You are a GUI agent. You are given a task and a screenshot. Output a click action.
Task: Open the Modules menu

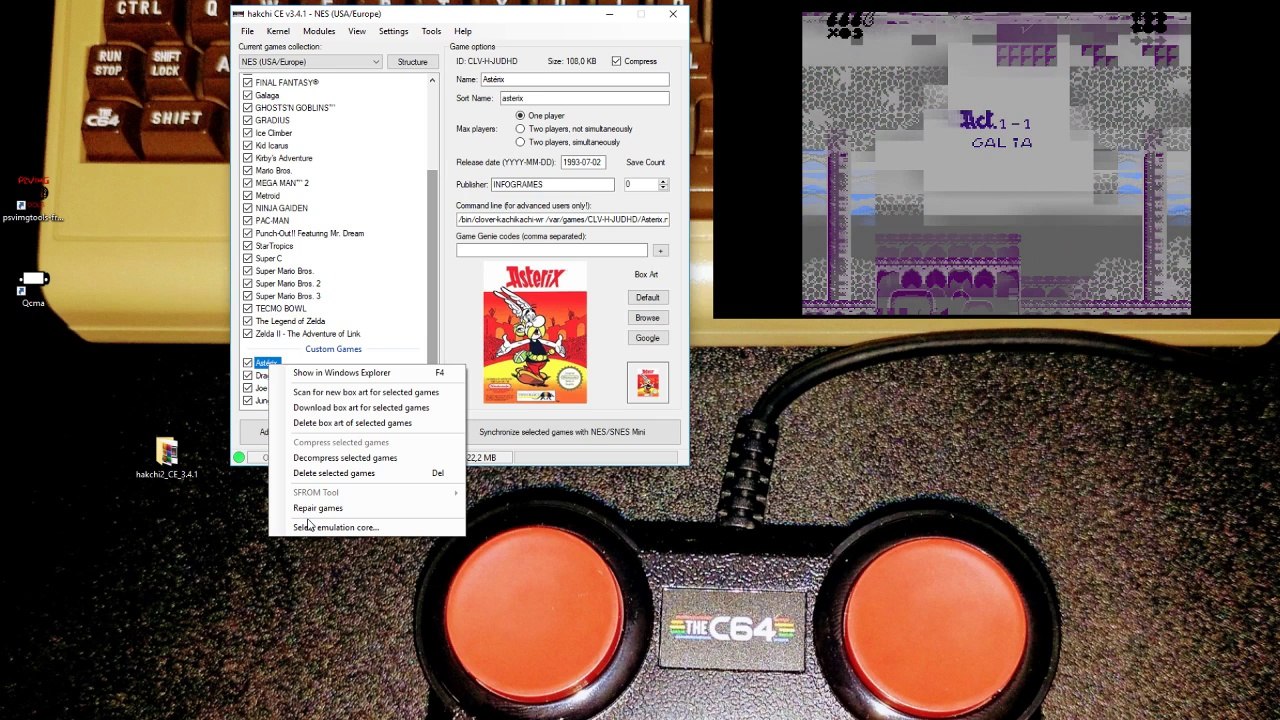click(319, 31)
